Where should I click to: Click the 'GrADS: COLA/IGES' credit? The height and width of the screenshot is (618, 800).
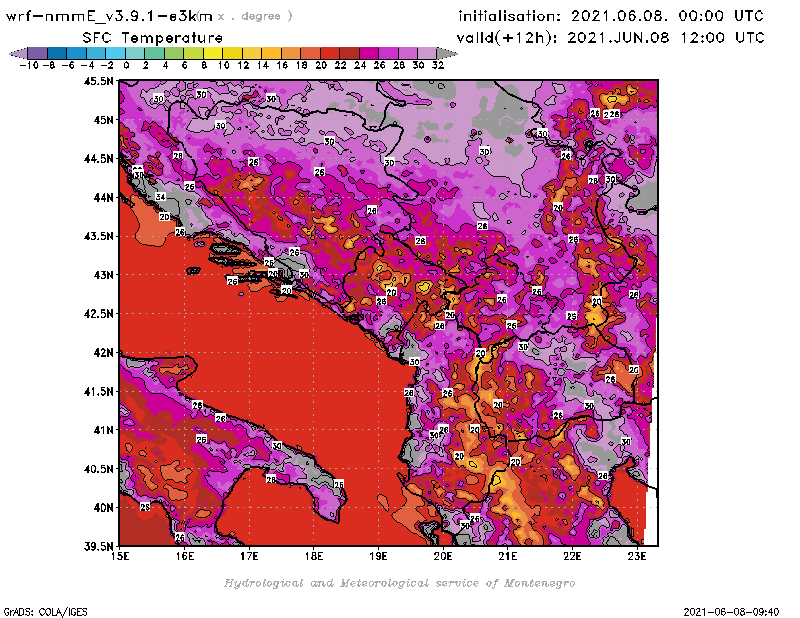point(45,611)
